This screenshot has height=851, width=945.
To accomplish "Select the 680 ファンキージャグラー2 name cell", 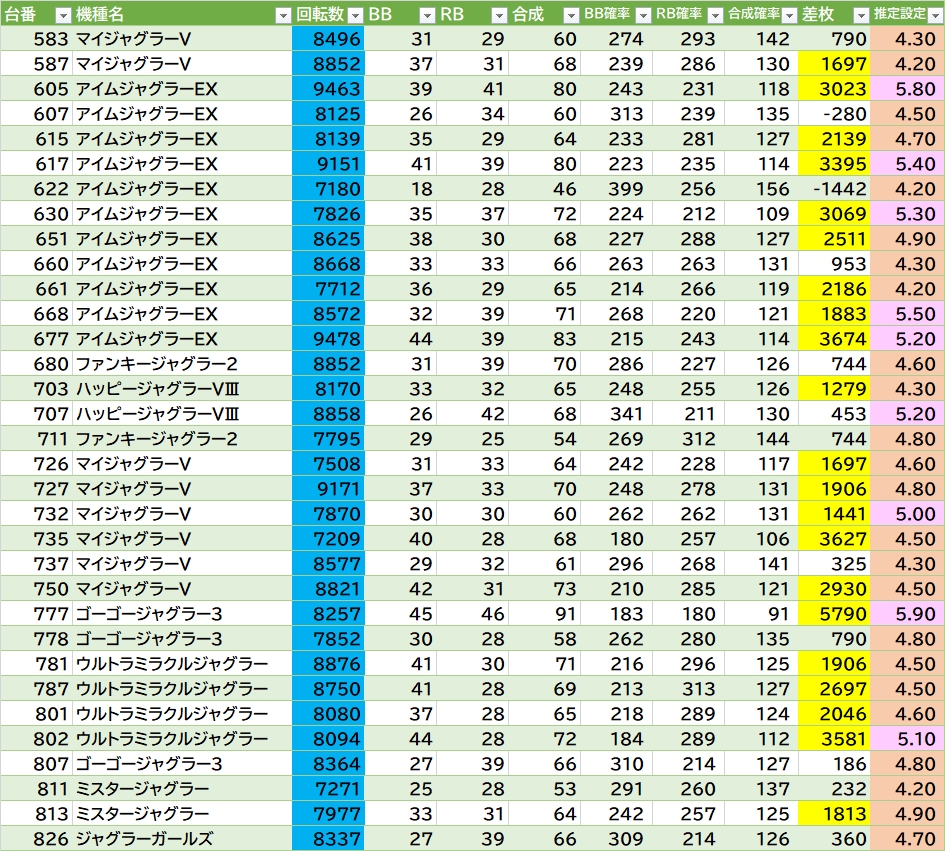I will [183, 363].
